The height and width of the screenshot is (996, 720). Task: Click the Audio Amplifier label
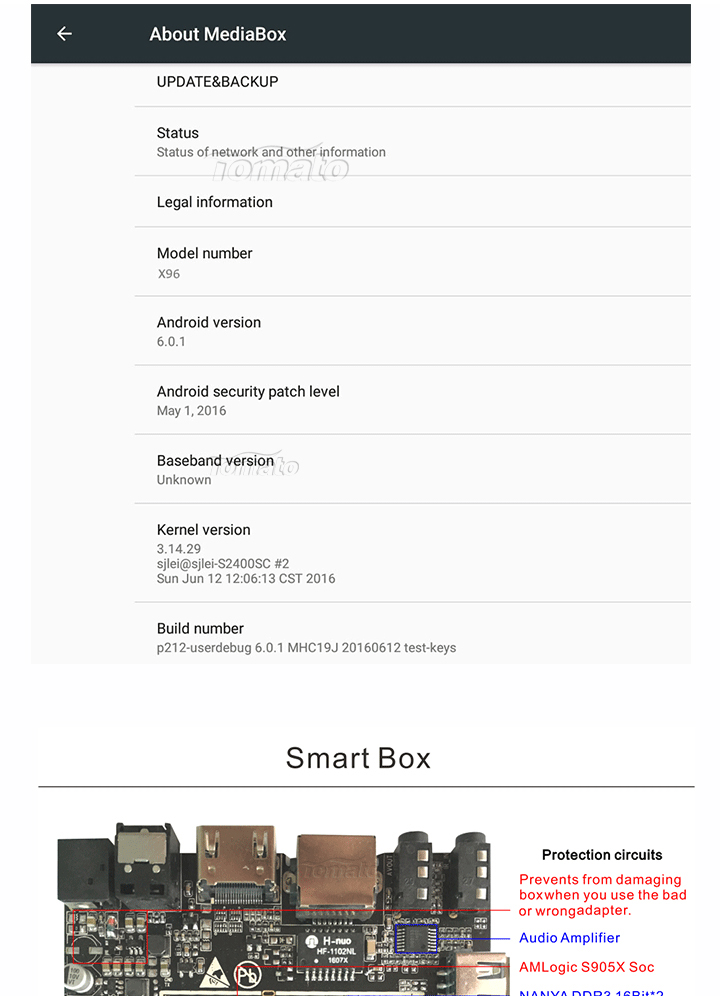pyautogui.click(x=569, y=938)
